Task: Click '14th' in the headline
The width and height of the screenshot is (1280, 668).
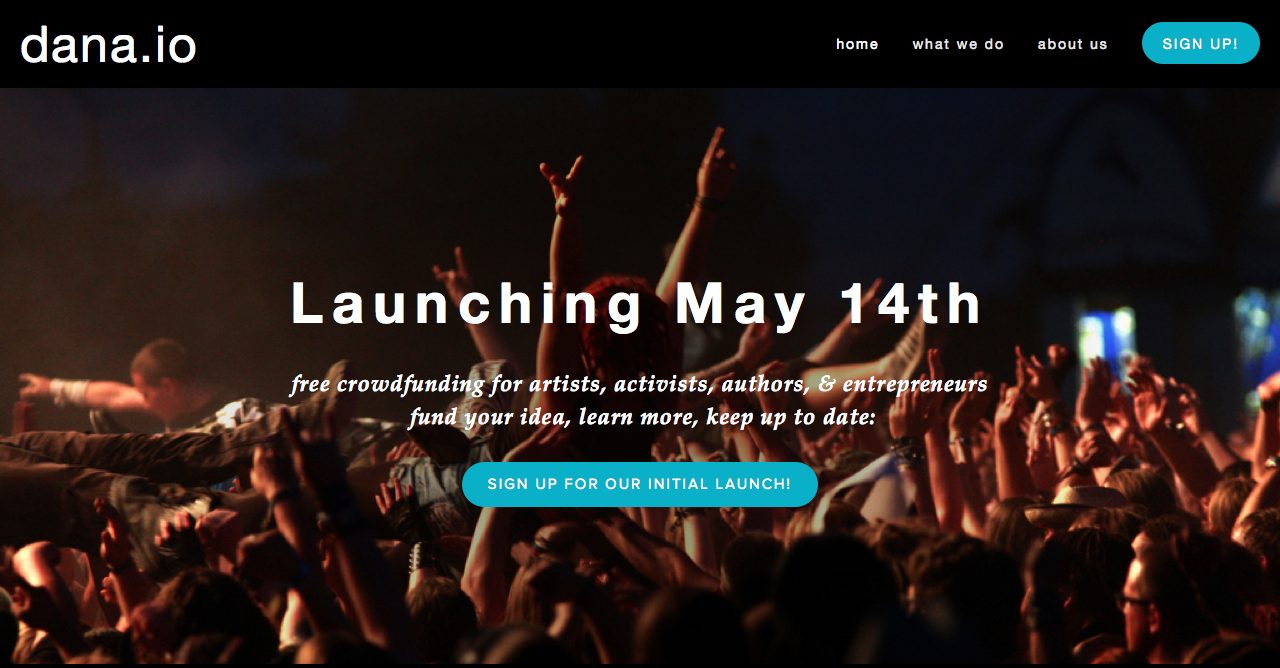Action: (912, 303)
